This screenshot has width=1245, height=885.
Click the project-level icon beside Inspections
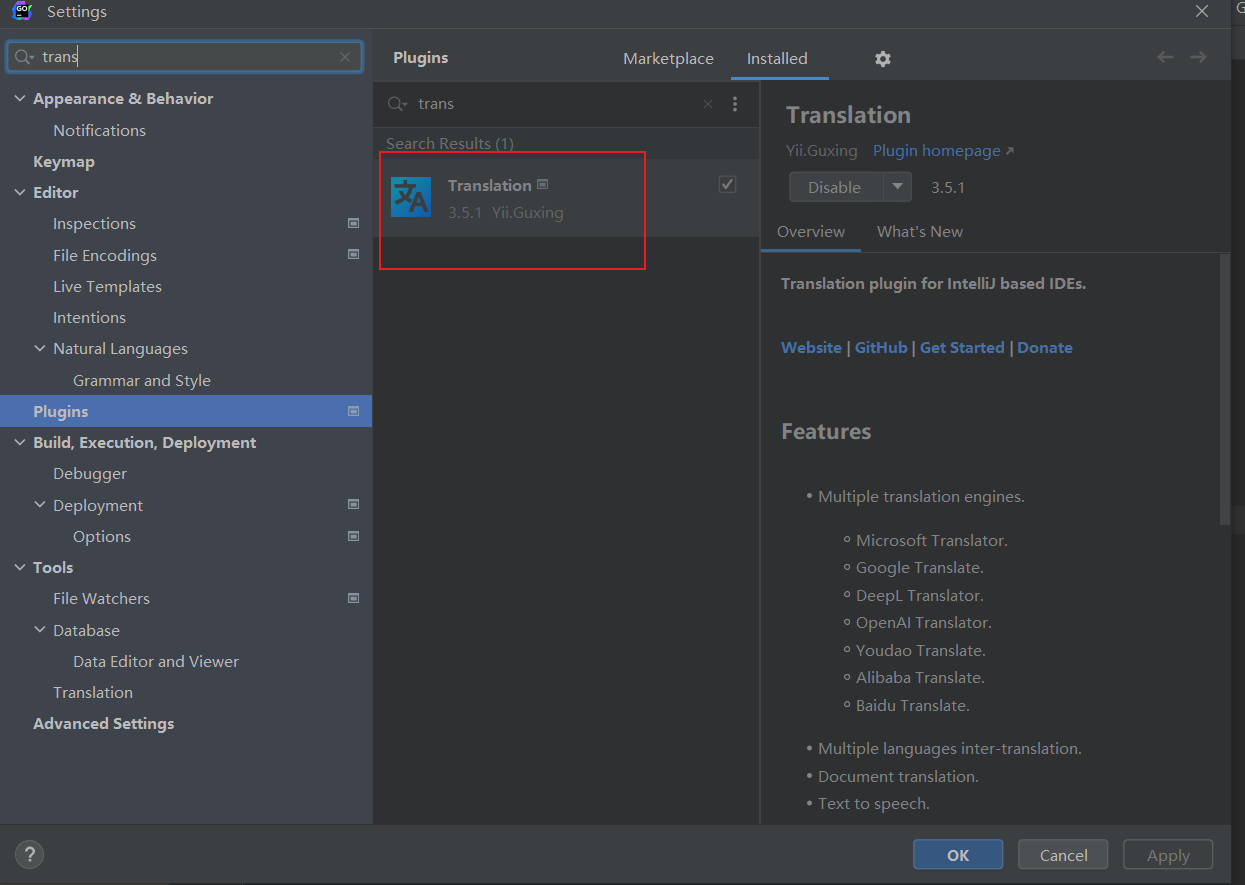point(353,223)
